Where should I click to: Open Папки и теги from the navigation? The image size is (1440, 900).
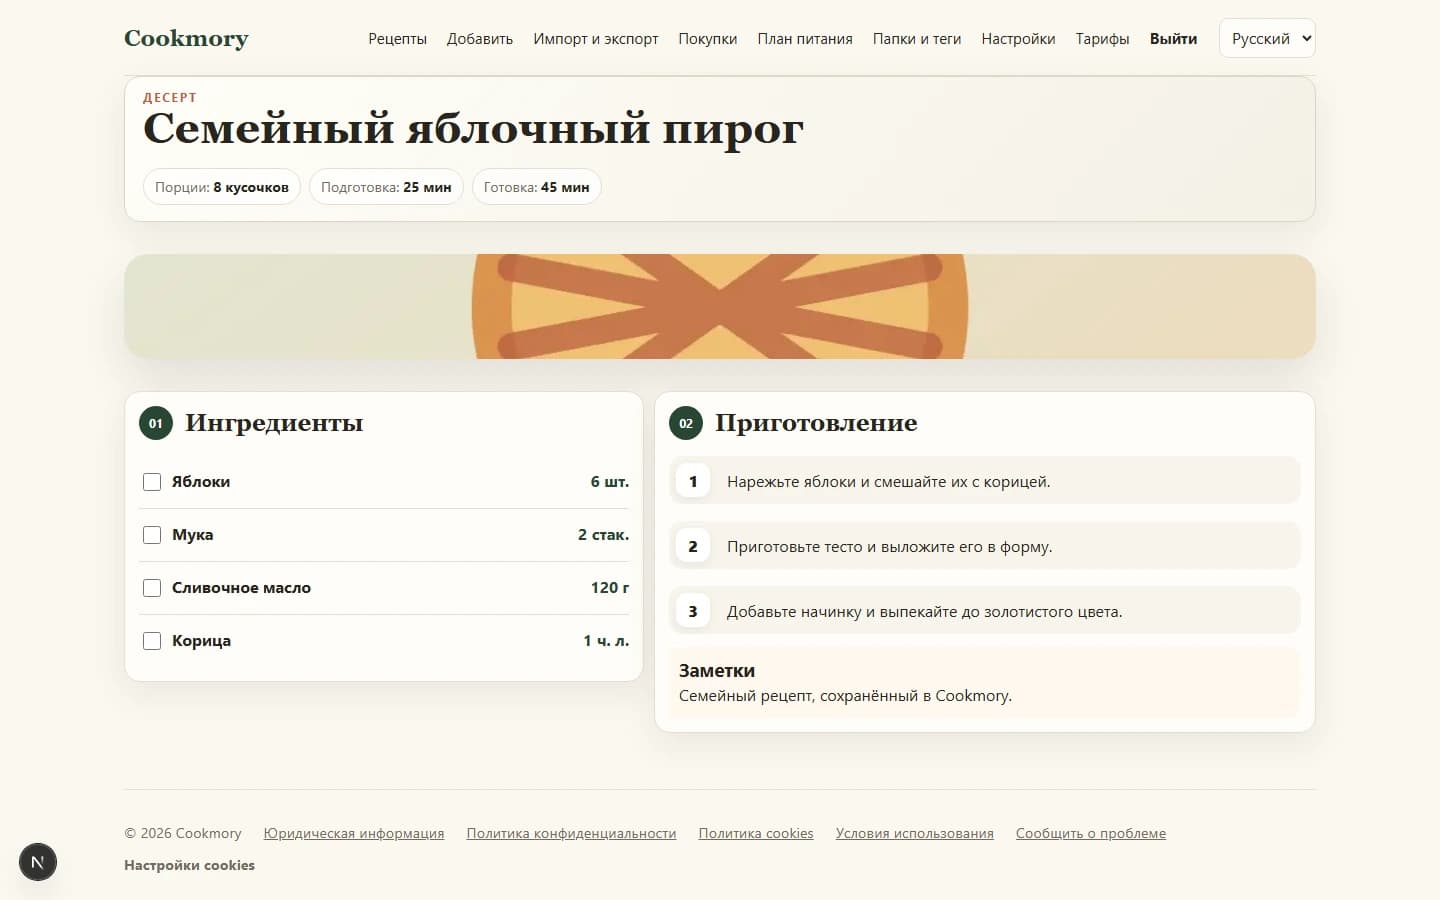(917, 39)
